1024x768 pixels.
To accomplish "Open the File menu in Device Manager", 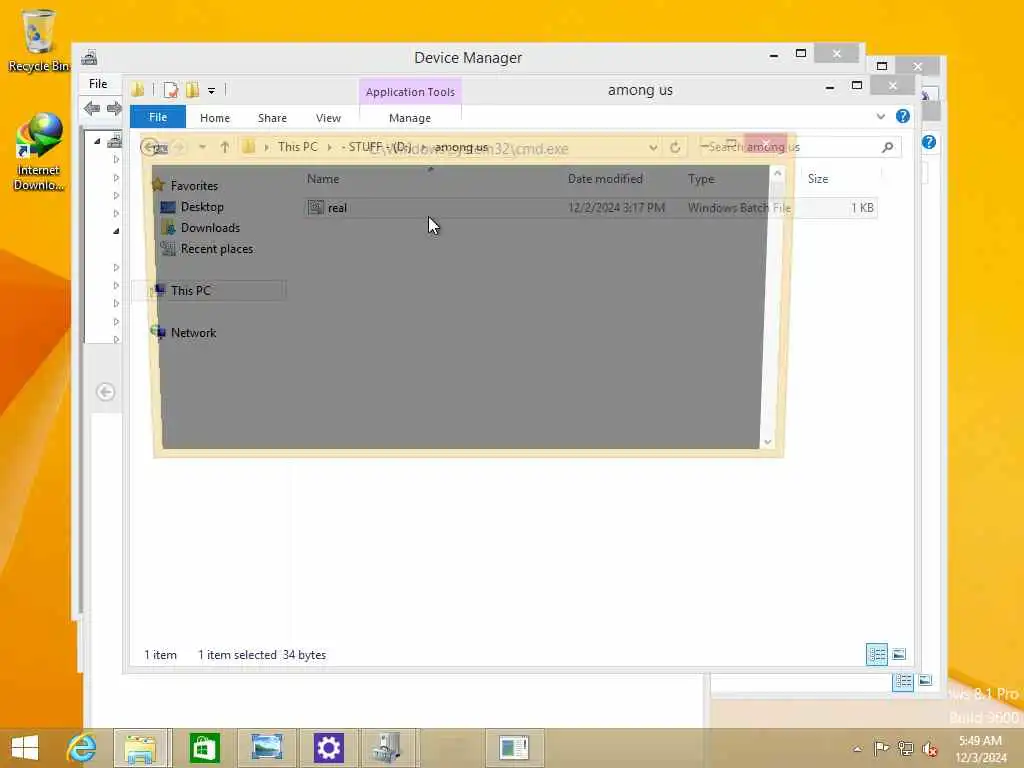I will (98, 84).
